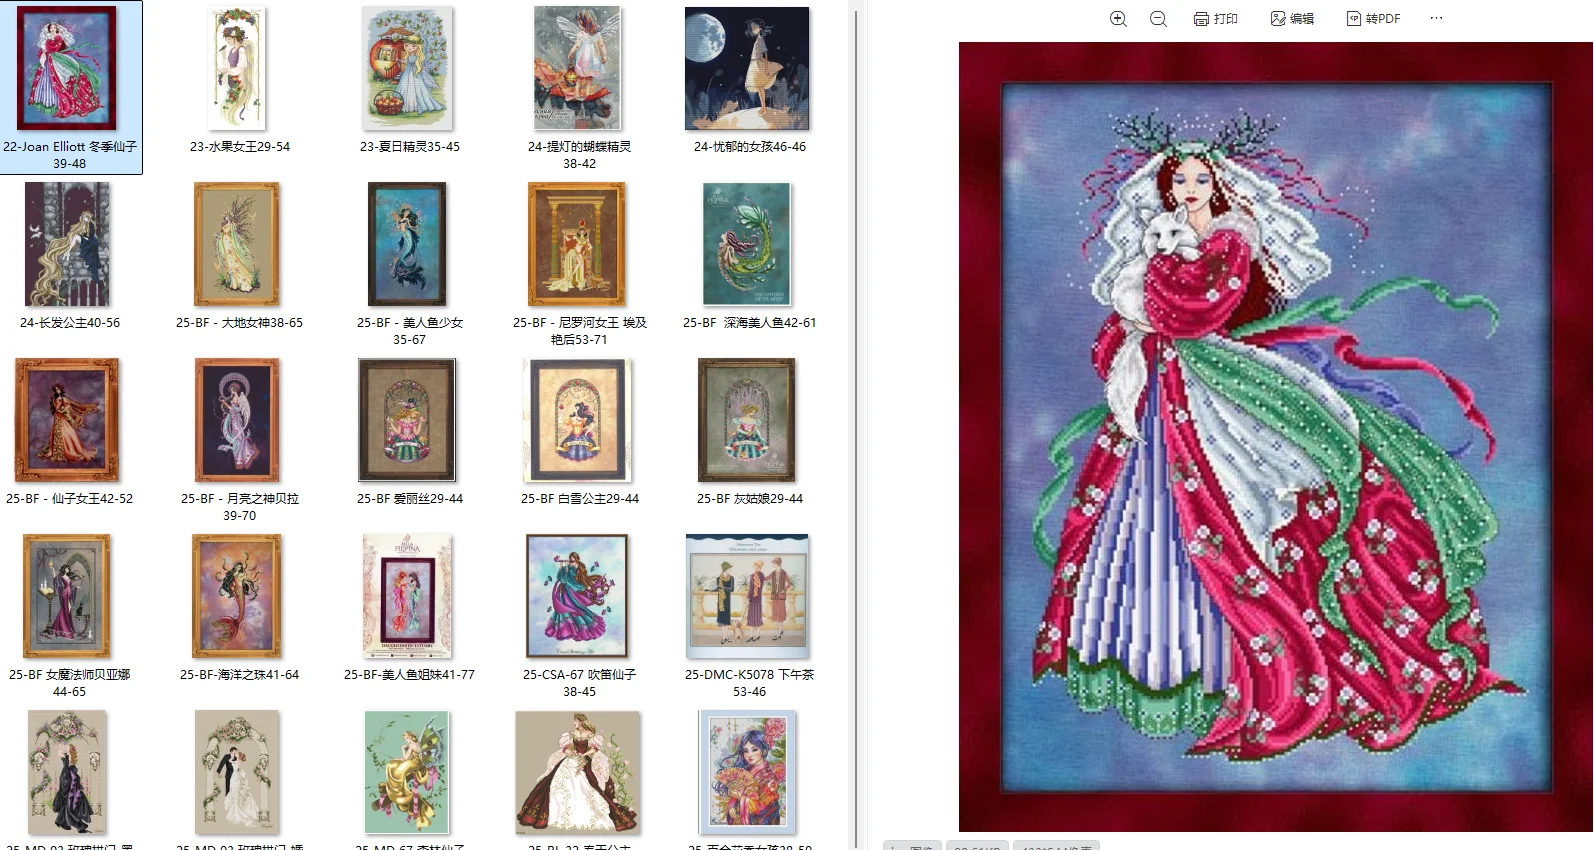Click the file name 25-BF - 尼罗河女王 埃及艳后53-71
Screen dimensions: 1594x850
click(x=580, y=331)
